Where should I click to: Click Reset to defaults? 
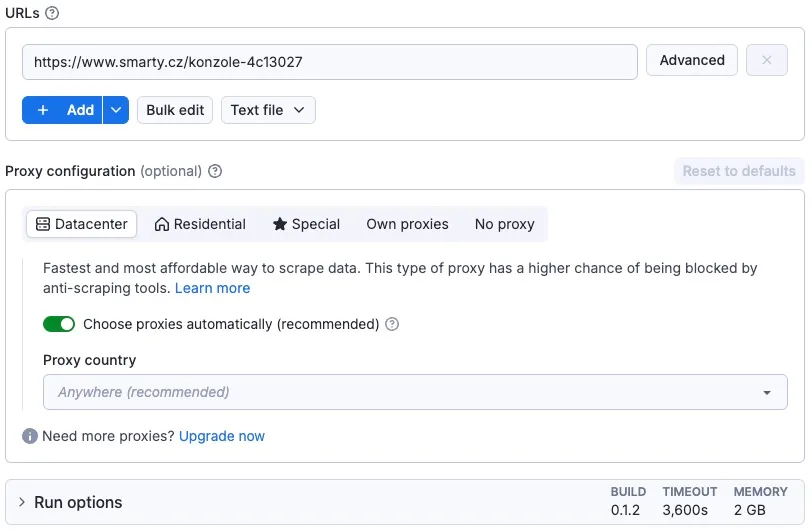[739, 171]
